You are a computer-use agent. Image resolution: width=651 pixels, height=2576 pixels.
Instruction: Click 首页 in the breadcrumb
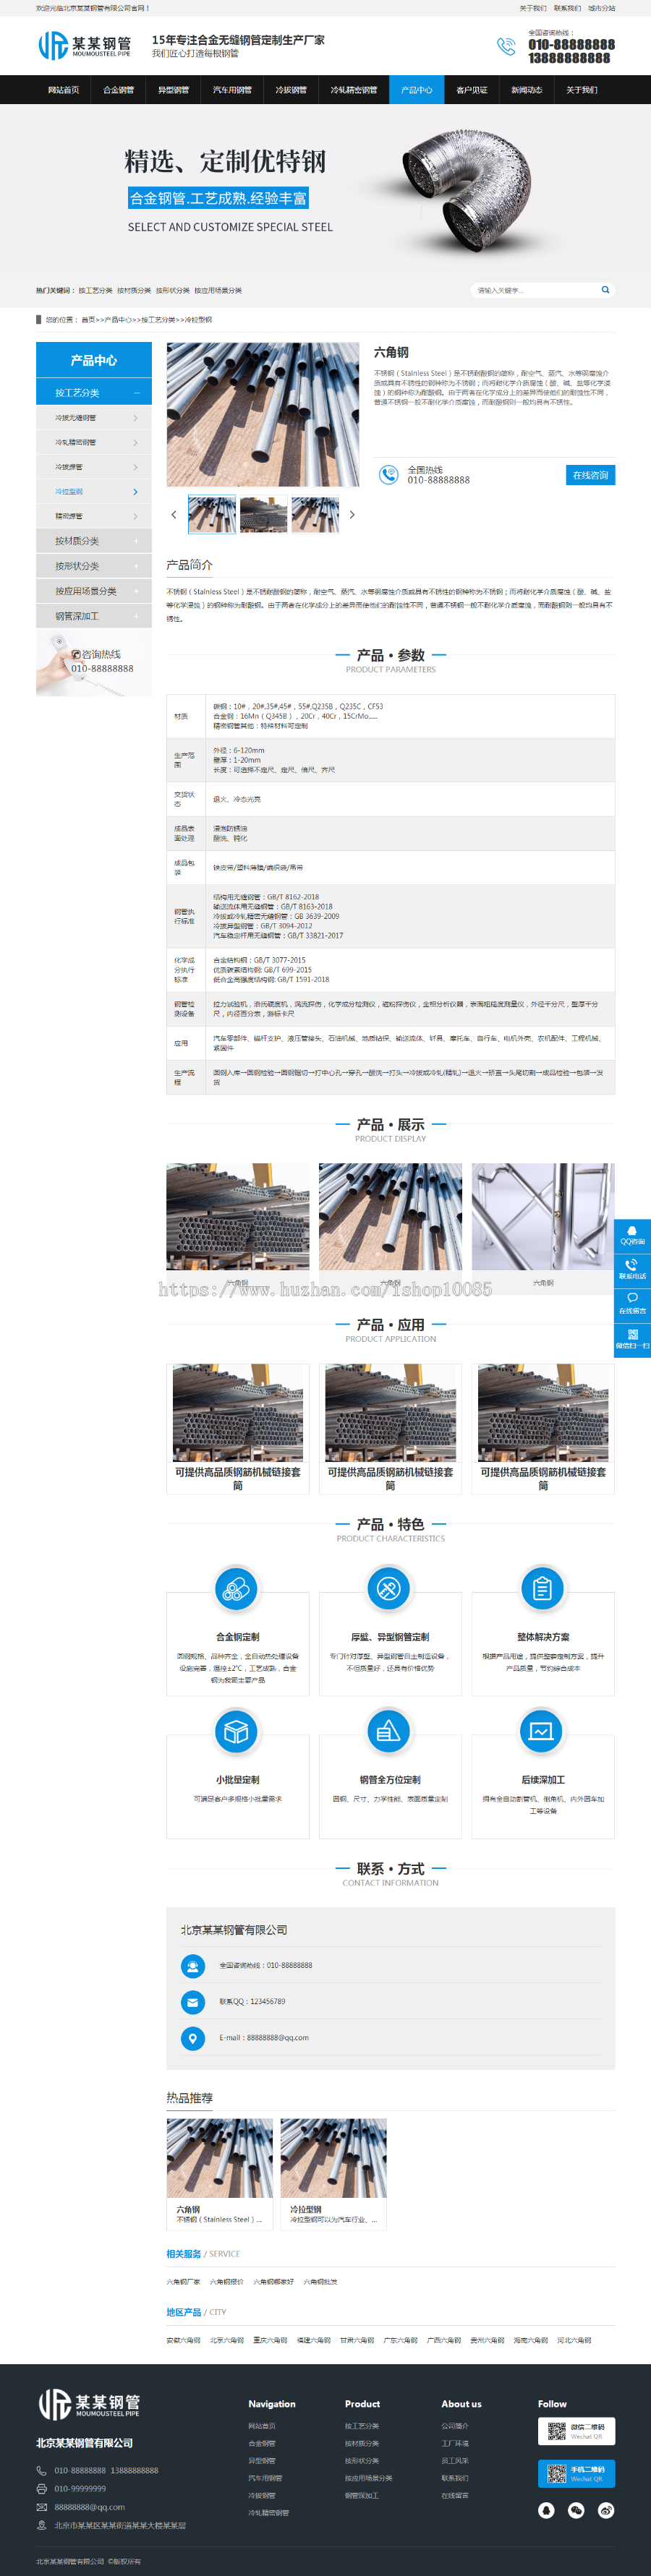(x=88, y=320)
